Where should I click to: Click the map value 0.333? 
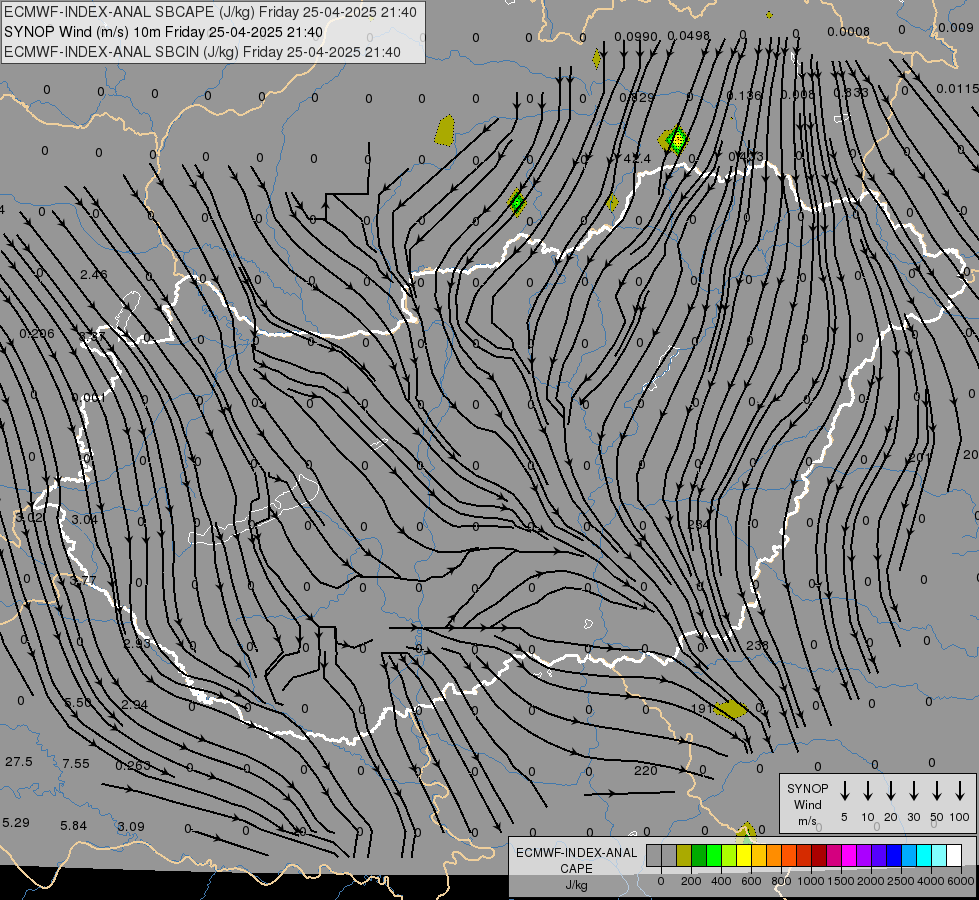point(851,93)
